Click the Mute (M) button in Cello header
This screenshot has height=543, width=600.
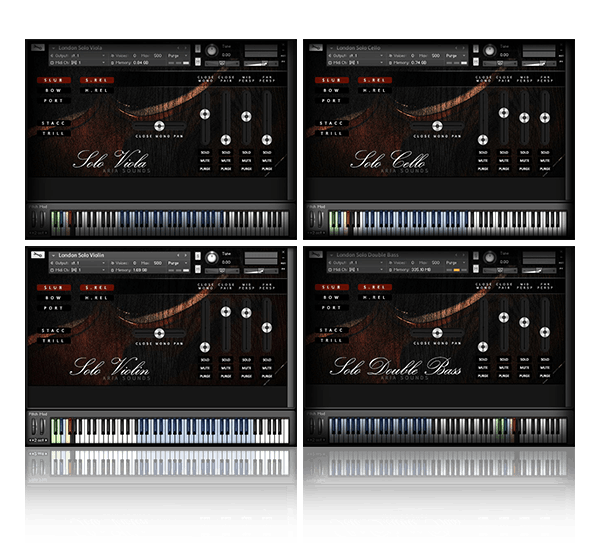click(x=476, y=62)
